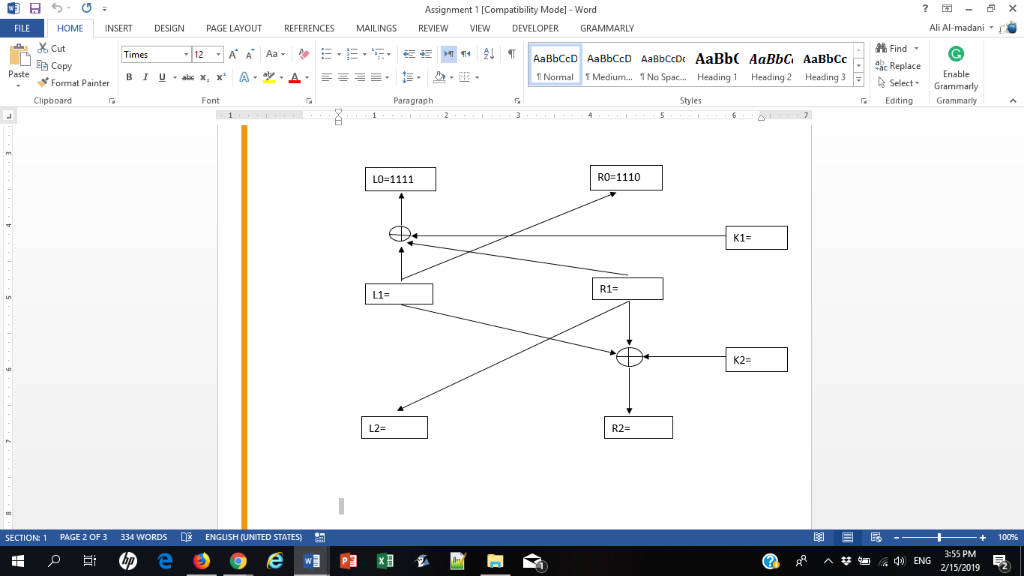
Task: Open the font size dropdown
Action: (x=217, y=54)
